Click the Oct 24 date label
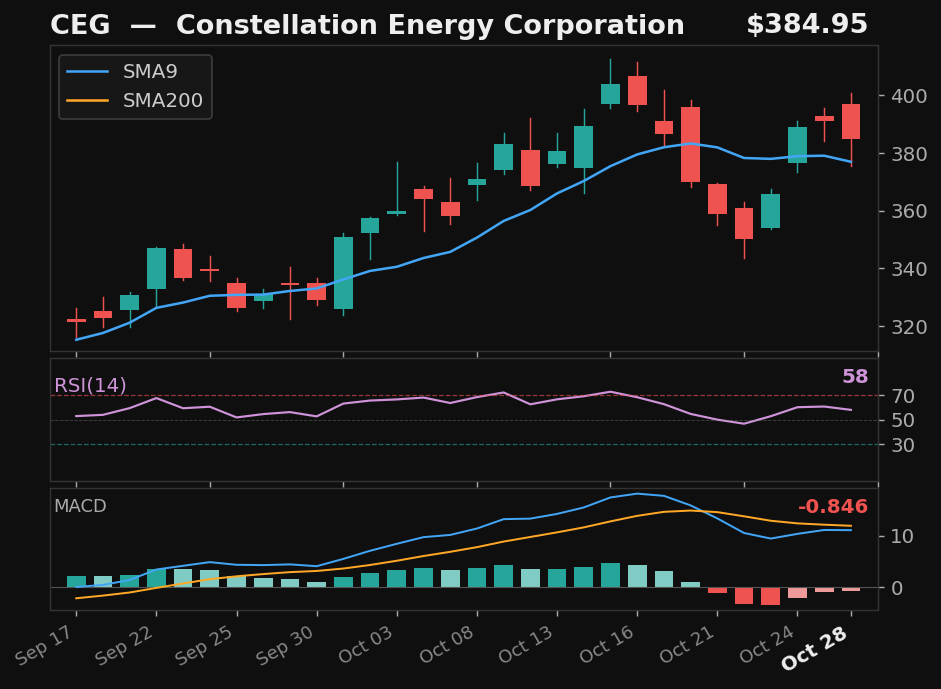 (766, 645)
